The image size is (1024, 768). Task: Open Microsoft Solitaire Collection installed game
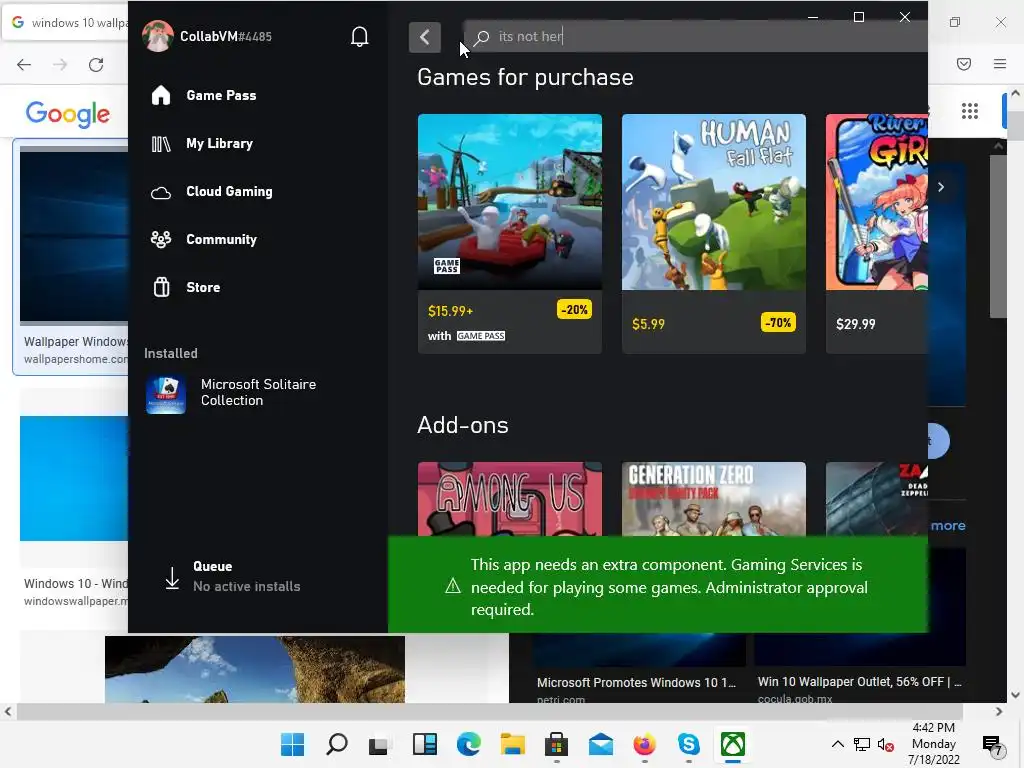pyautogui.click(x=258, y=392)
